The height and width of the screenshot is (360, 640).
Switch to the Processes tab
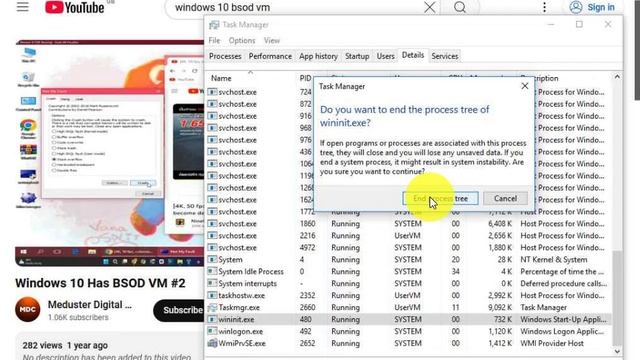coord(225,56)
